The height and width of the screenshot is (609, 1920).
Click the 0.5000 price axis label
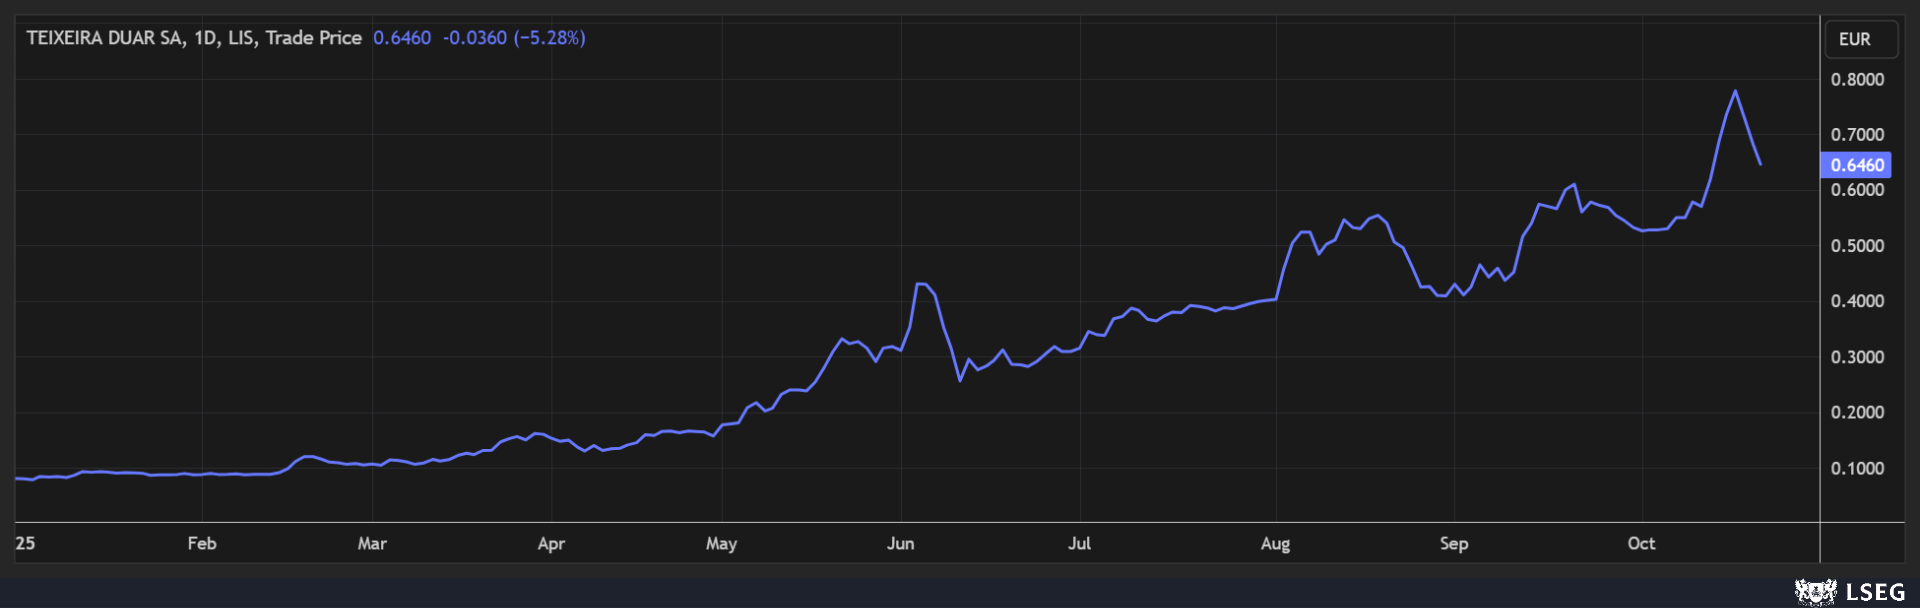[1857, 246]
